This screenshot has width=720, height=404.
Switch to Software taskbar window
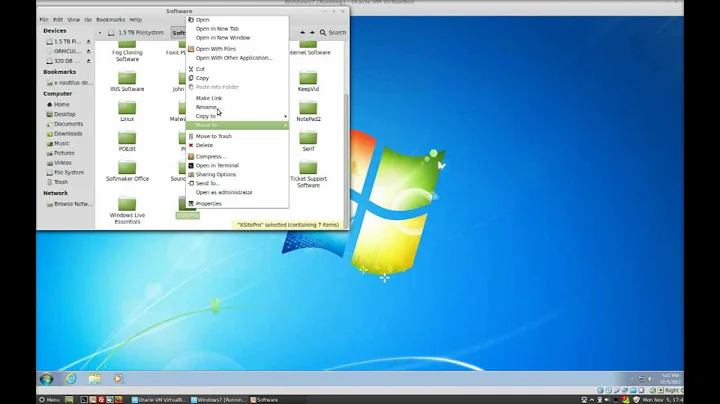click(264, 400)
